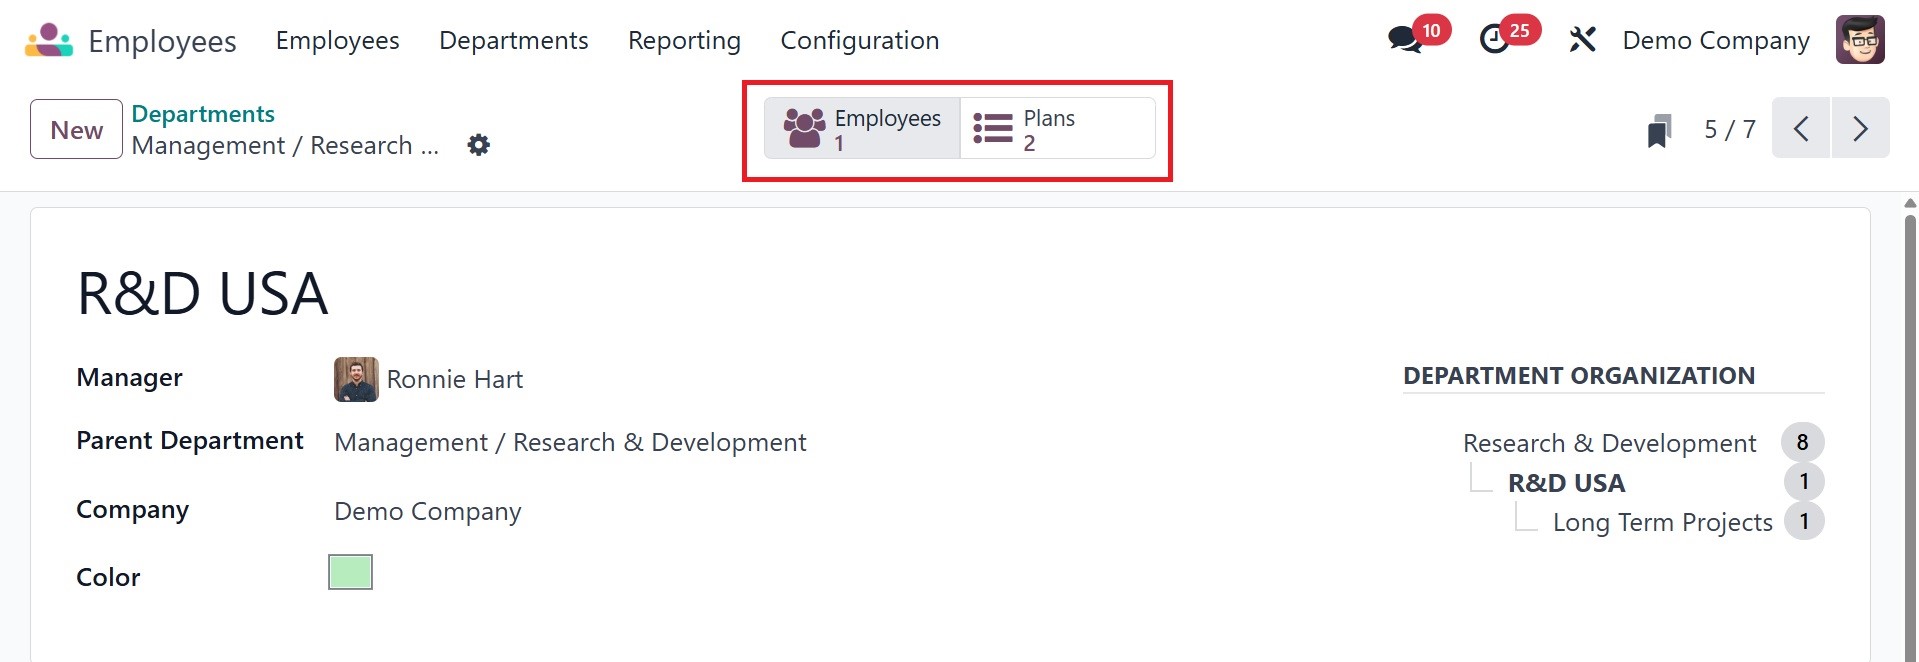The width and height of the screenshot is (1919, 662).
Task: Click the debug tools wrench icon
Action: click(x=1582, y=40)
